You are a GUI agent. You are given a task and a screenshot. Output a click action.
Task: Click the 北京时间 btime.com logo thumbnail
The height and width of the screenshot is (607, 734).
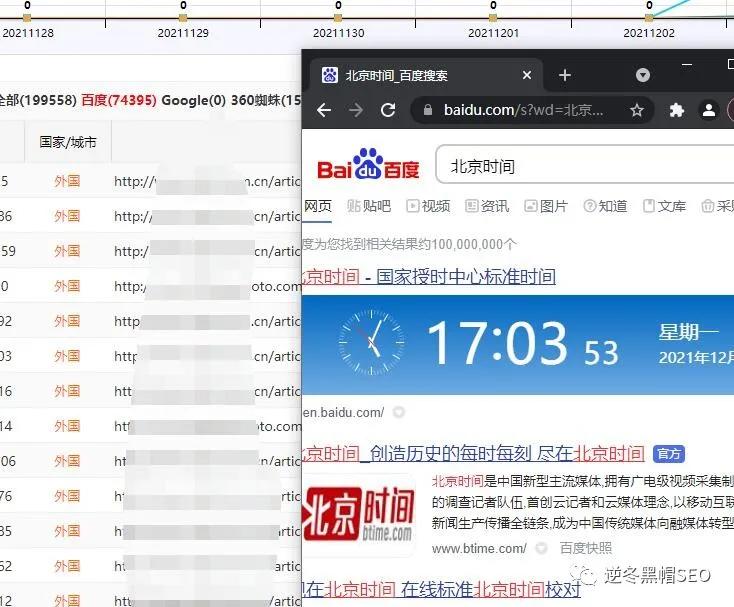click(x=359, y=515)
